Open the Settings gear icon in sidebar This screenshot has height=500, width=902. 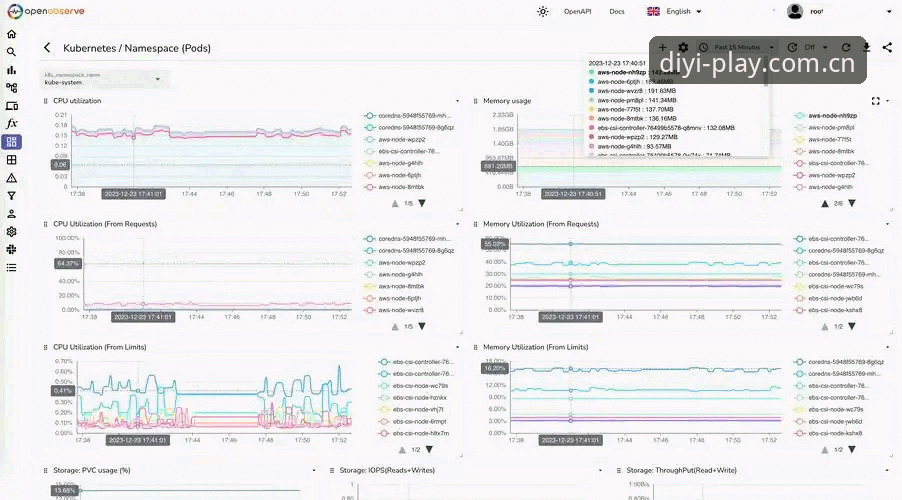pyautogui.click(x=12, y=231)
